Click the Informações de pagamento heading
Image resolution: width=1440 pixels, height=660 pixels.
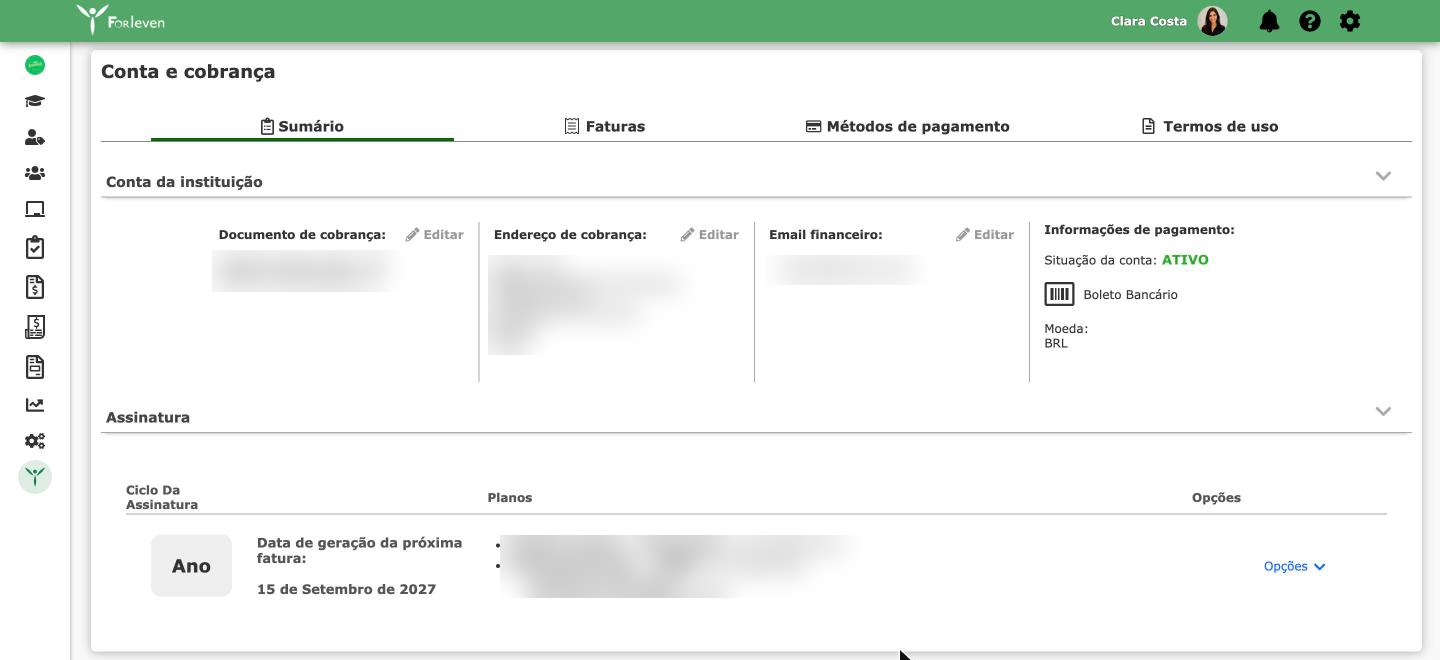[1139, 230]
